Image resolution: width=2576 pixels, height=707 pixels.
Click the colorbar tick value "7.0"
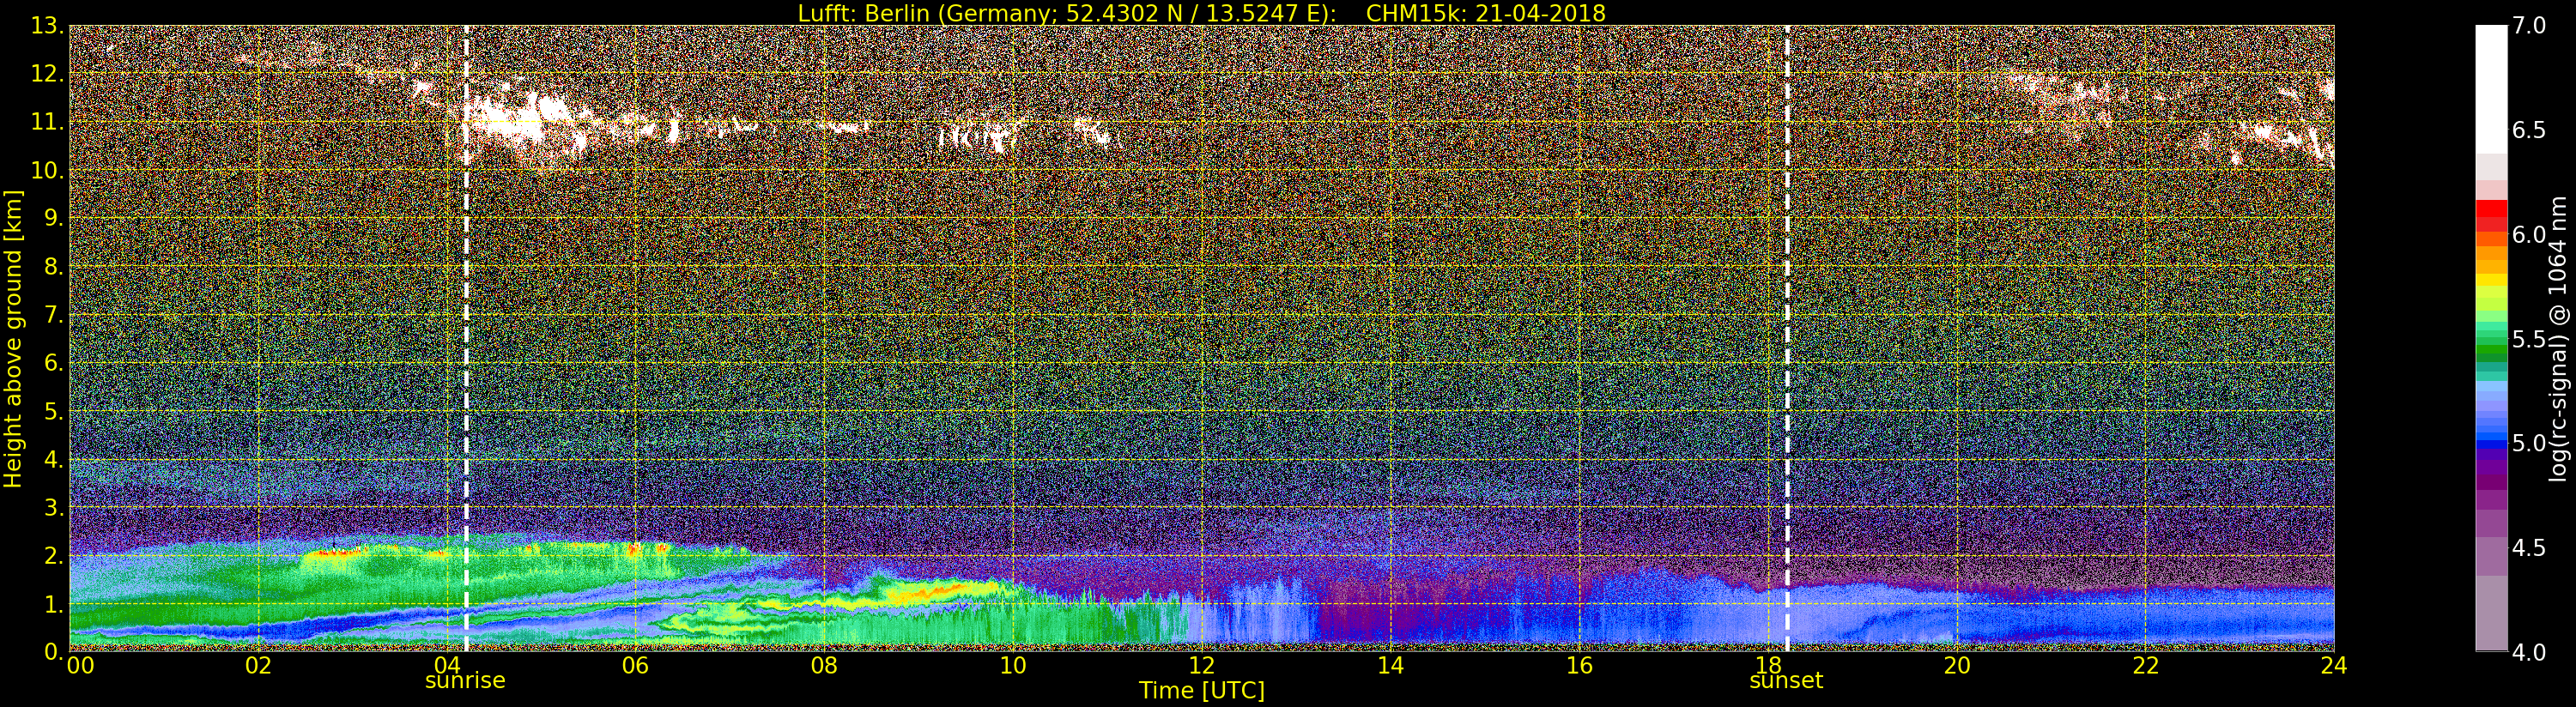pyautogui.click(x=2530, y=26)
